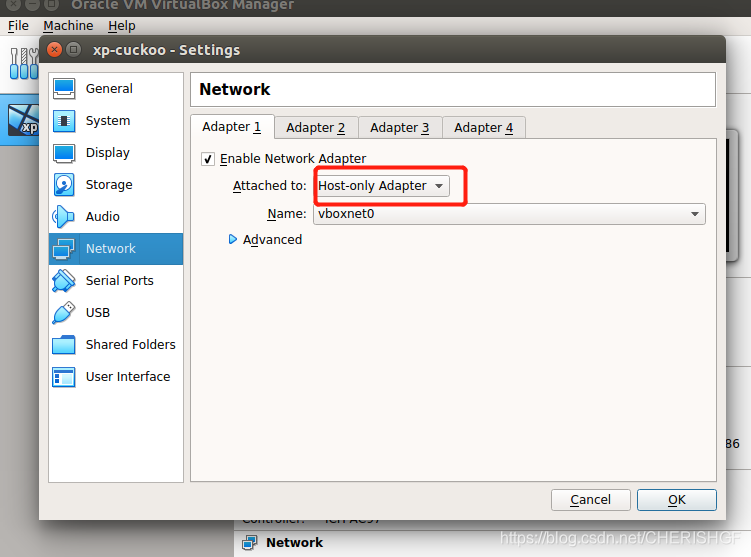Screen dimensions: 751x557
Task: Select the User Interface window icon
Action: 64,377
